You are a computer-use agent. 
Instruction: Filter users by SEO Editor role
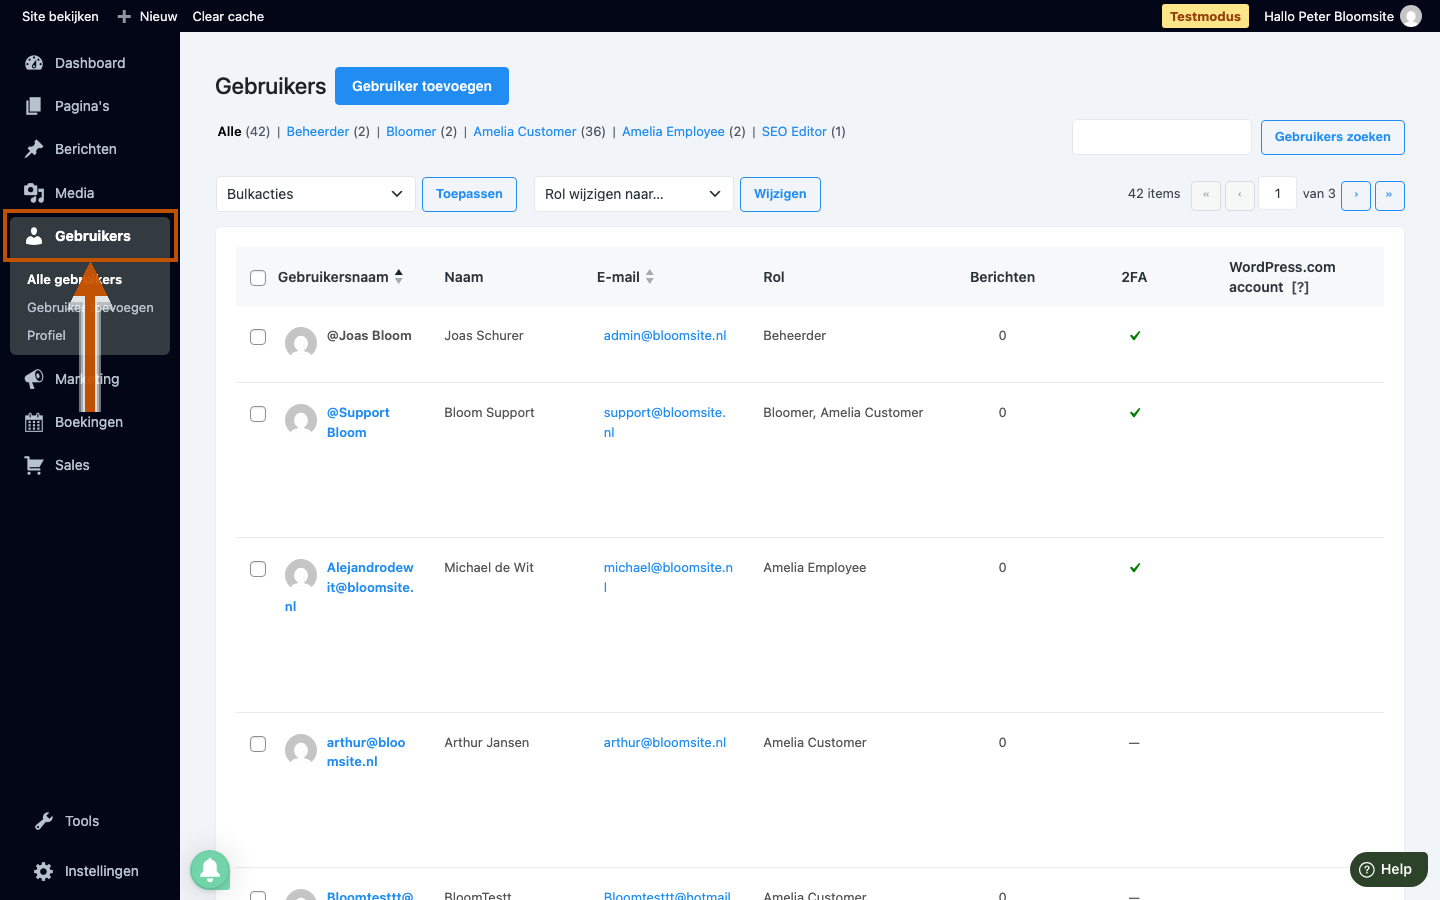point(794,132)
